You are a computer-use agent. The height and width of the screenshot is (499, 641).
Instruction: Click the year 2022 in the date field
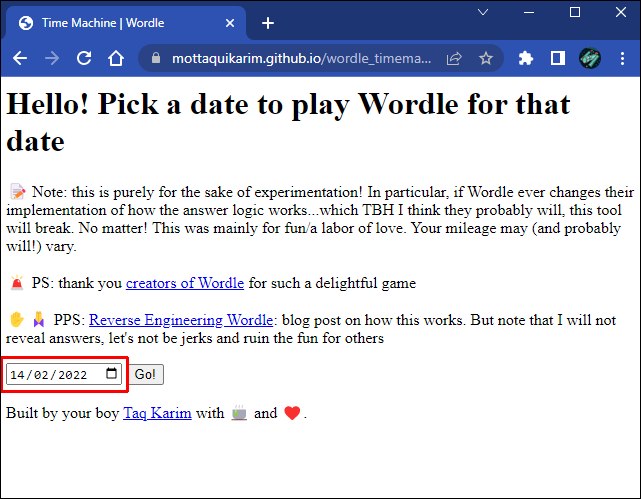(73, 375)
